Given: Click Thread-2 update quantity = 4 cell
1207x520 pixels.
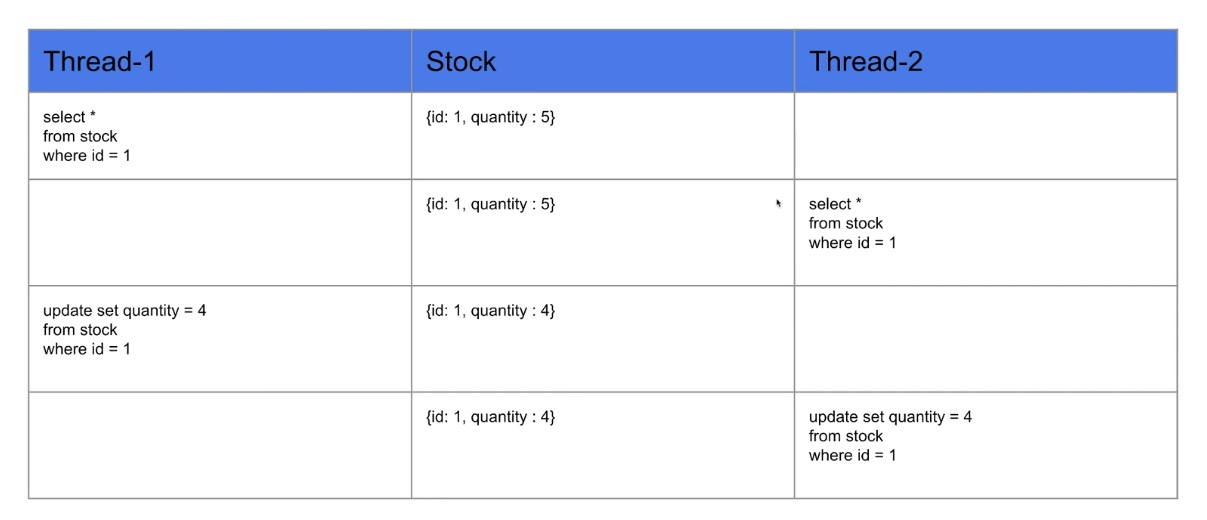Looking at the screenshot, I should pos(986,445).
